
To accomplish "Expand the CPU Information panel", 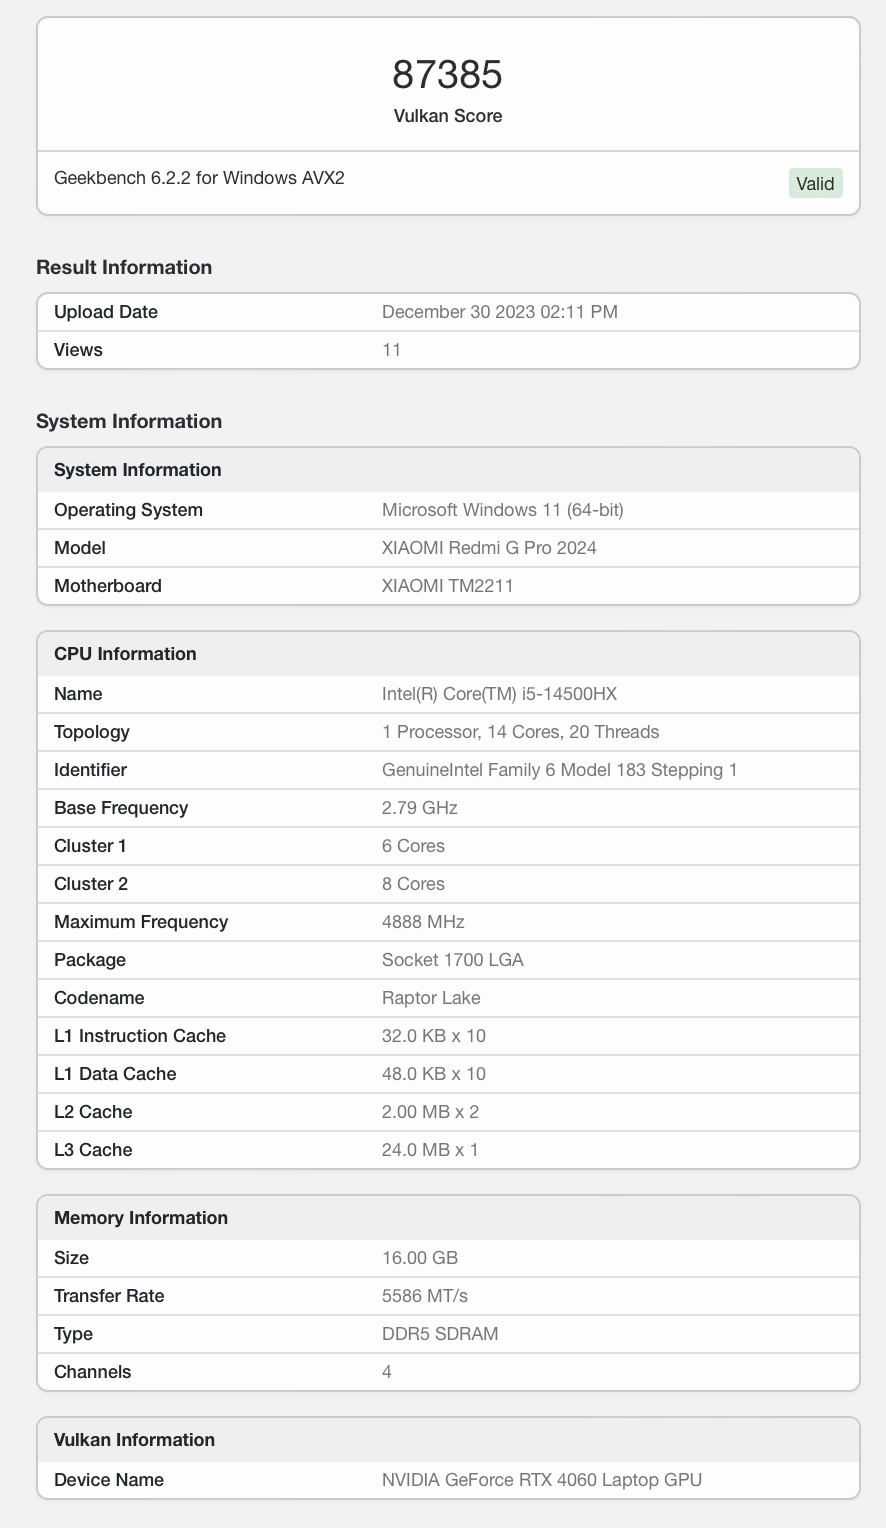I will 125,653.
